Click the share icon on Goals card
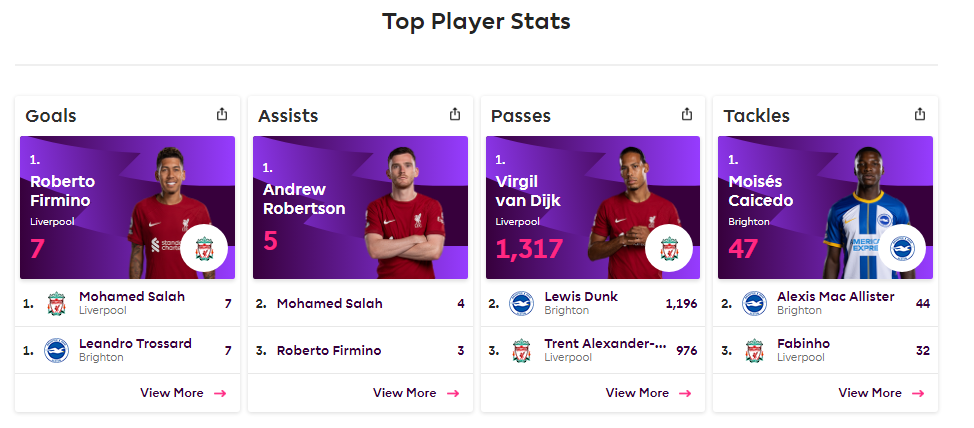 coord(222,114)
